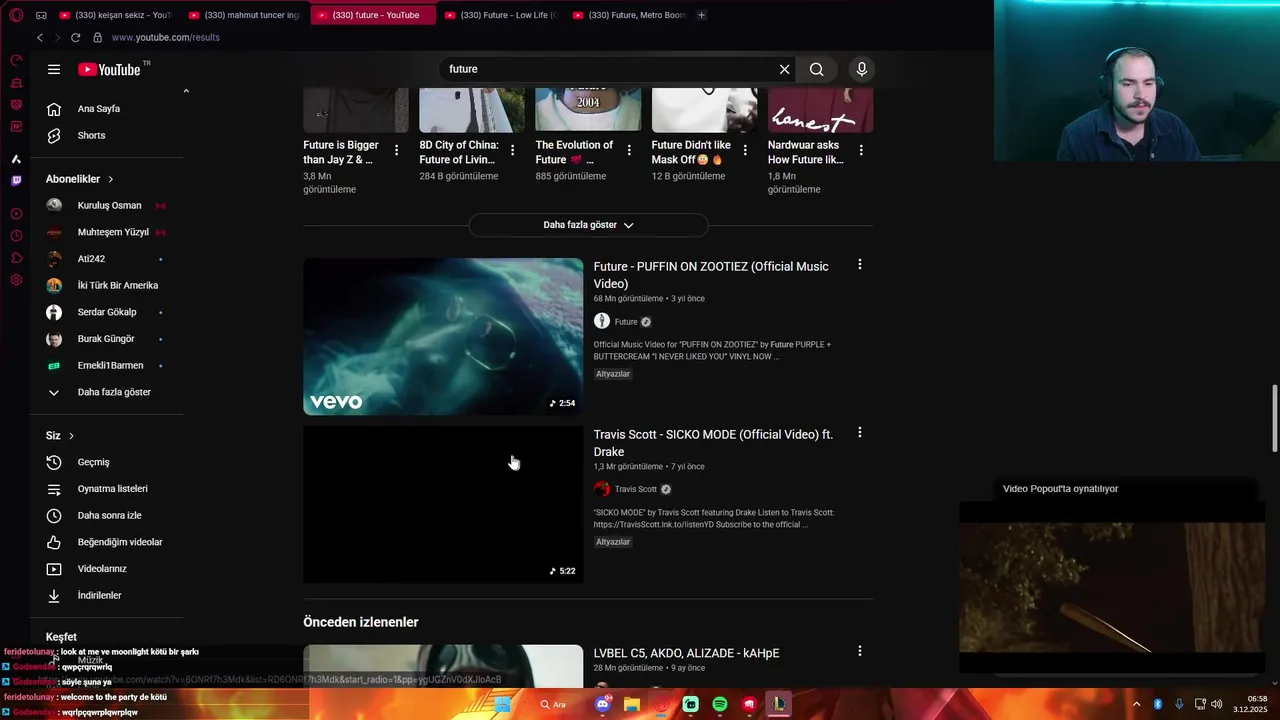Image resolution: width=1280 pixels, height=720 pixels.
Task: Open the three-dot menu for SICKO MODE
Action: tap(859, 433)
